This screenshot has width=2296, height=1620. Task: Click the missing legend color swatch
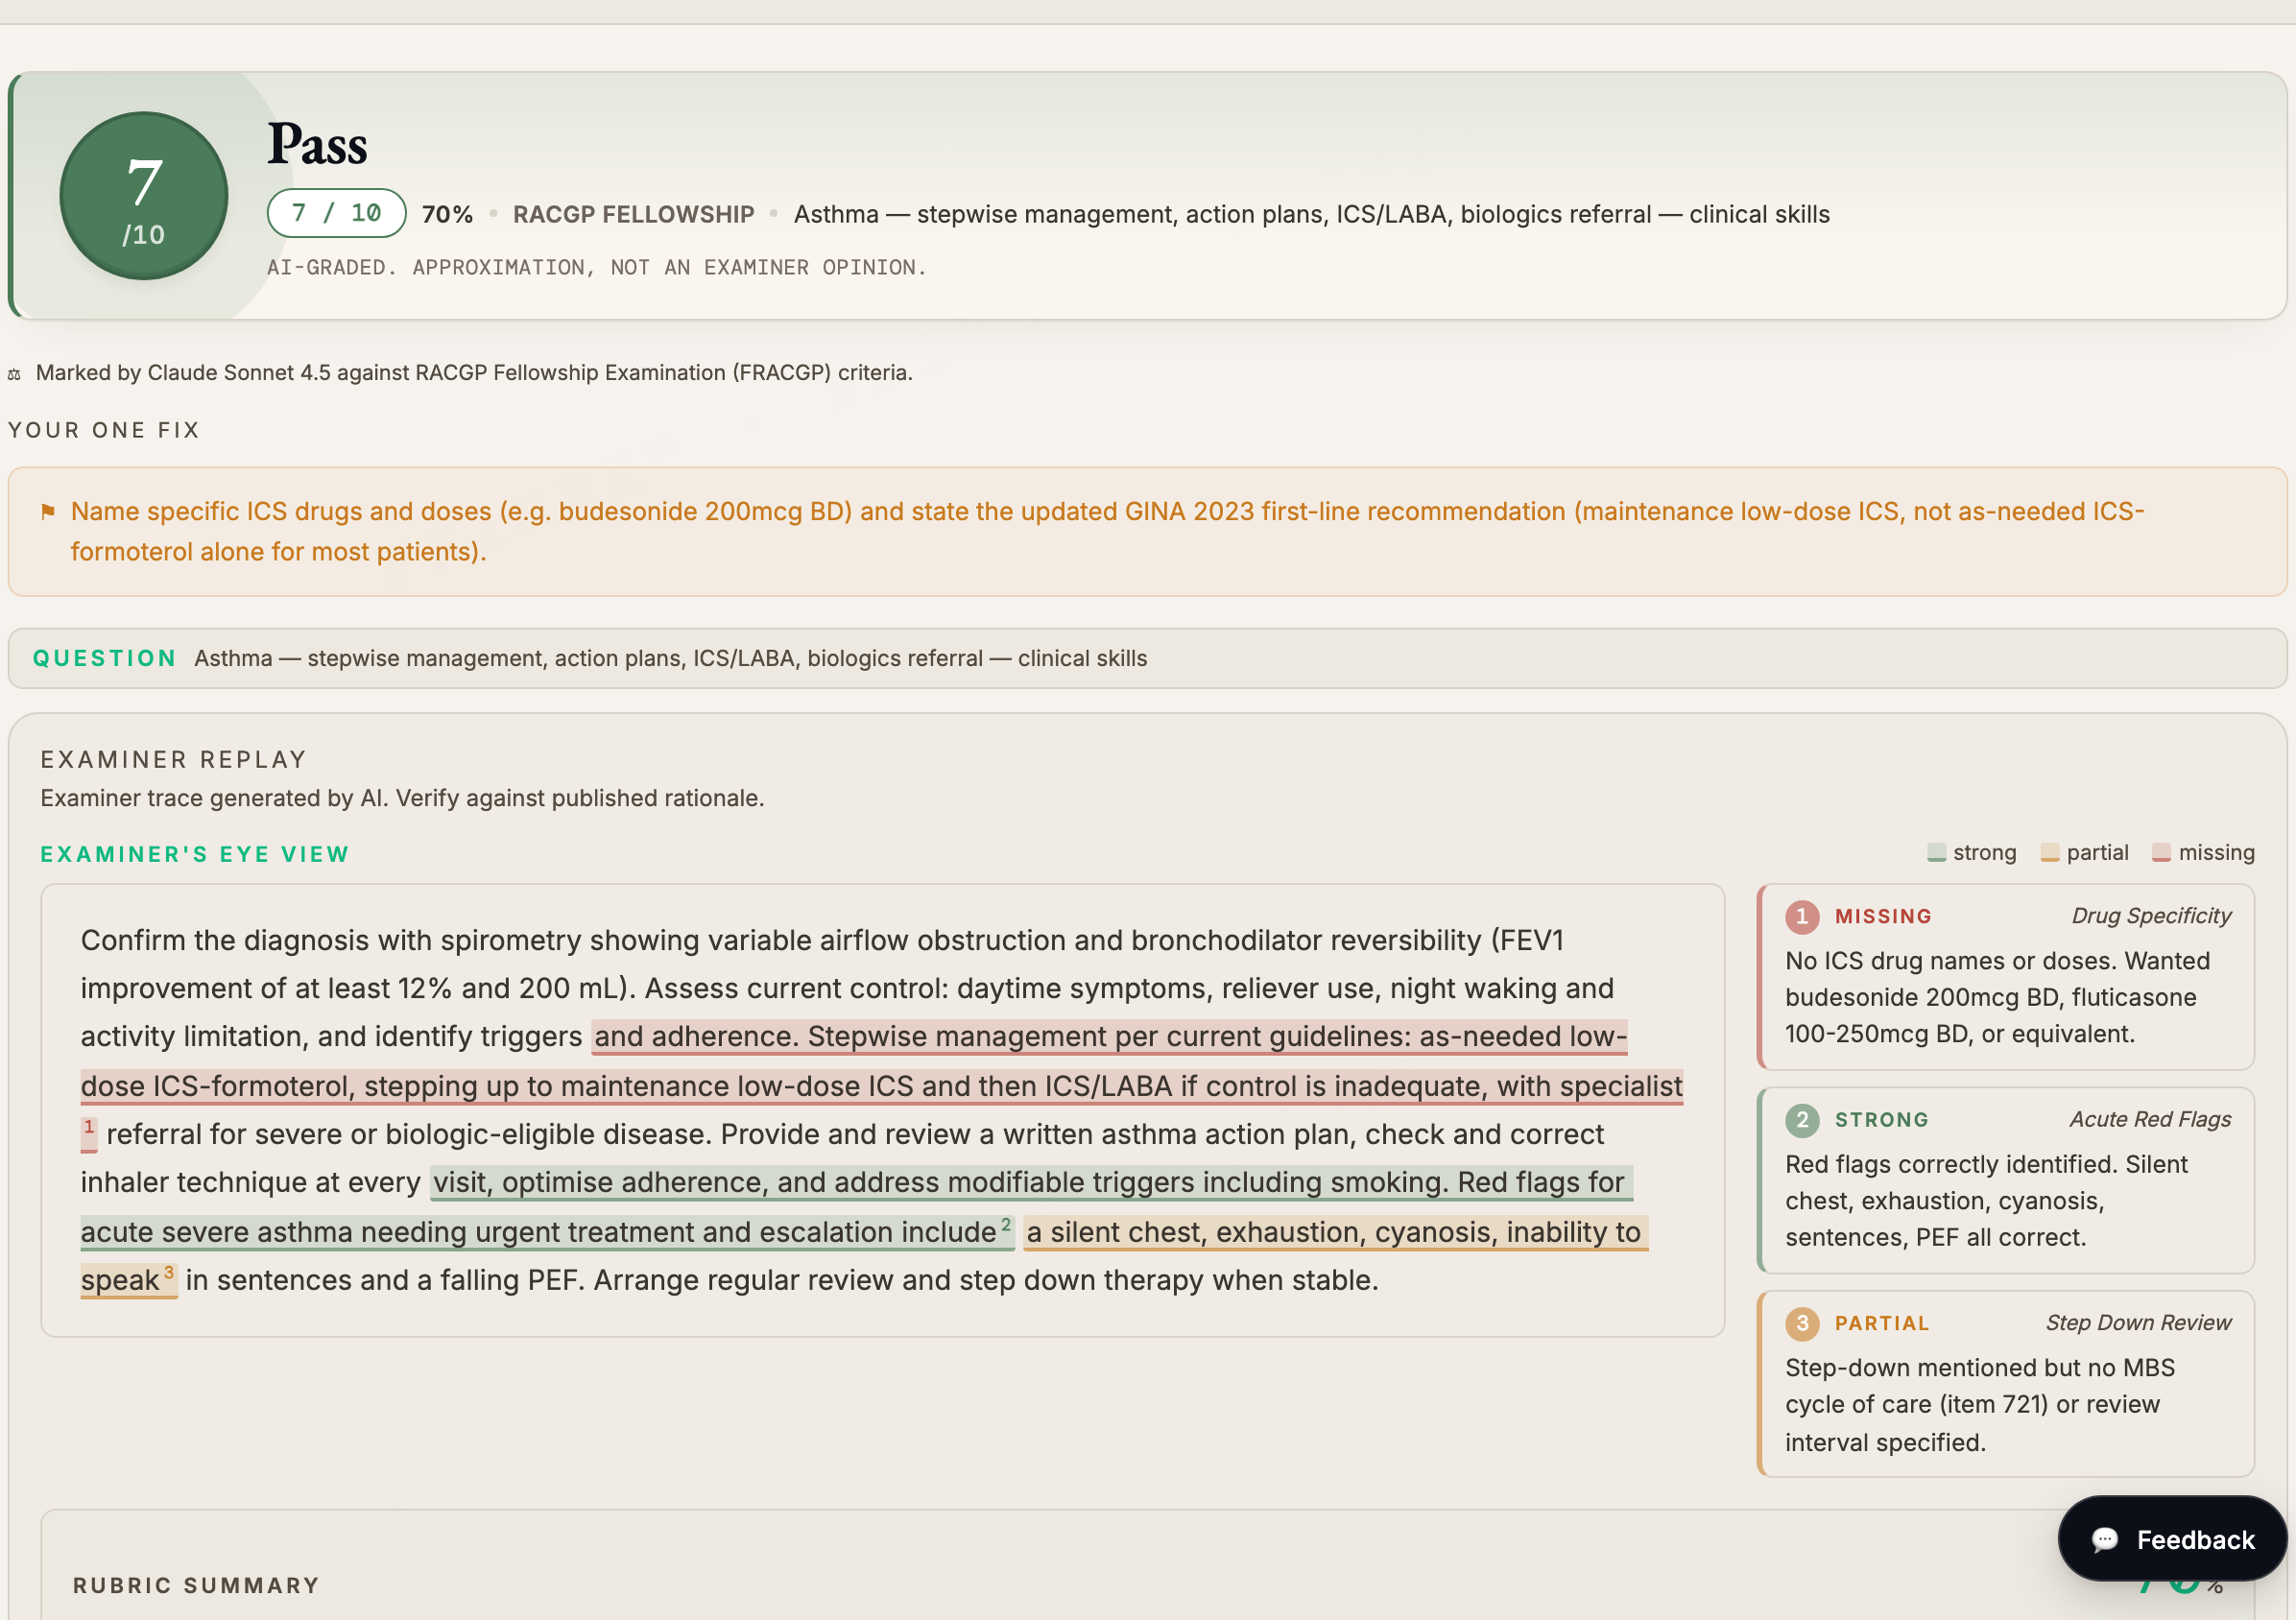coord(2161,853)
